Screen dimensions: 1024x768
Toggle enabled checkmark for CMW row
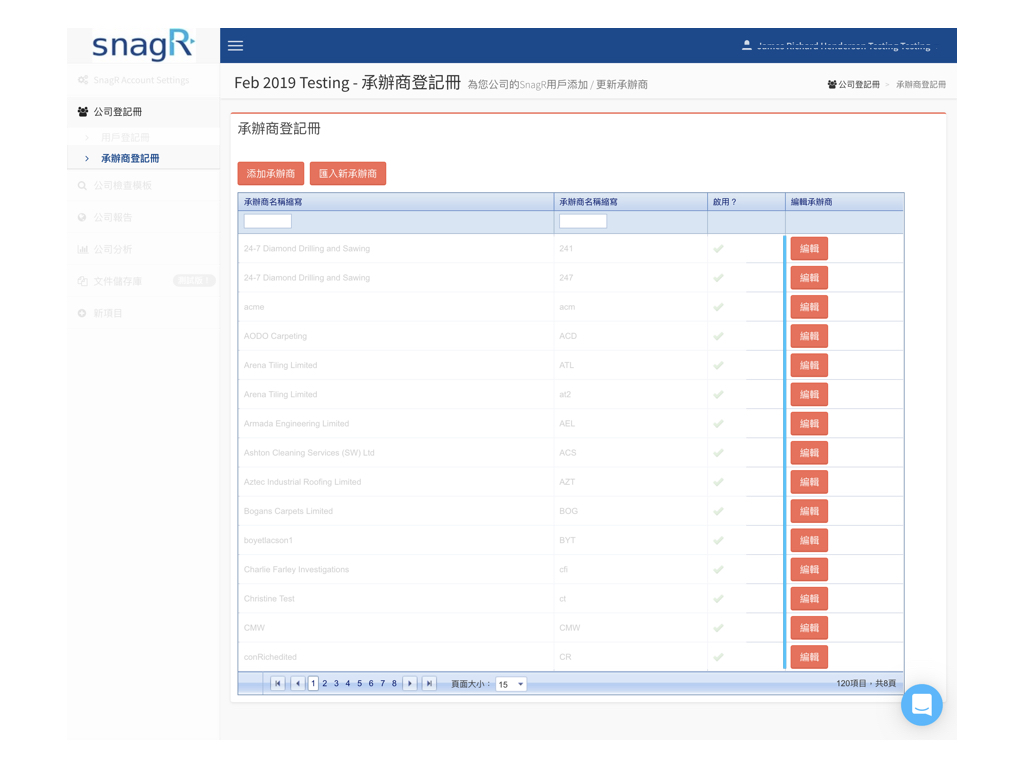[x=718, y=628]
